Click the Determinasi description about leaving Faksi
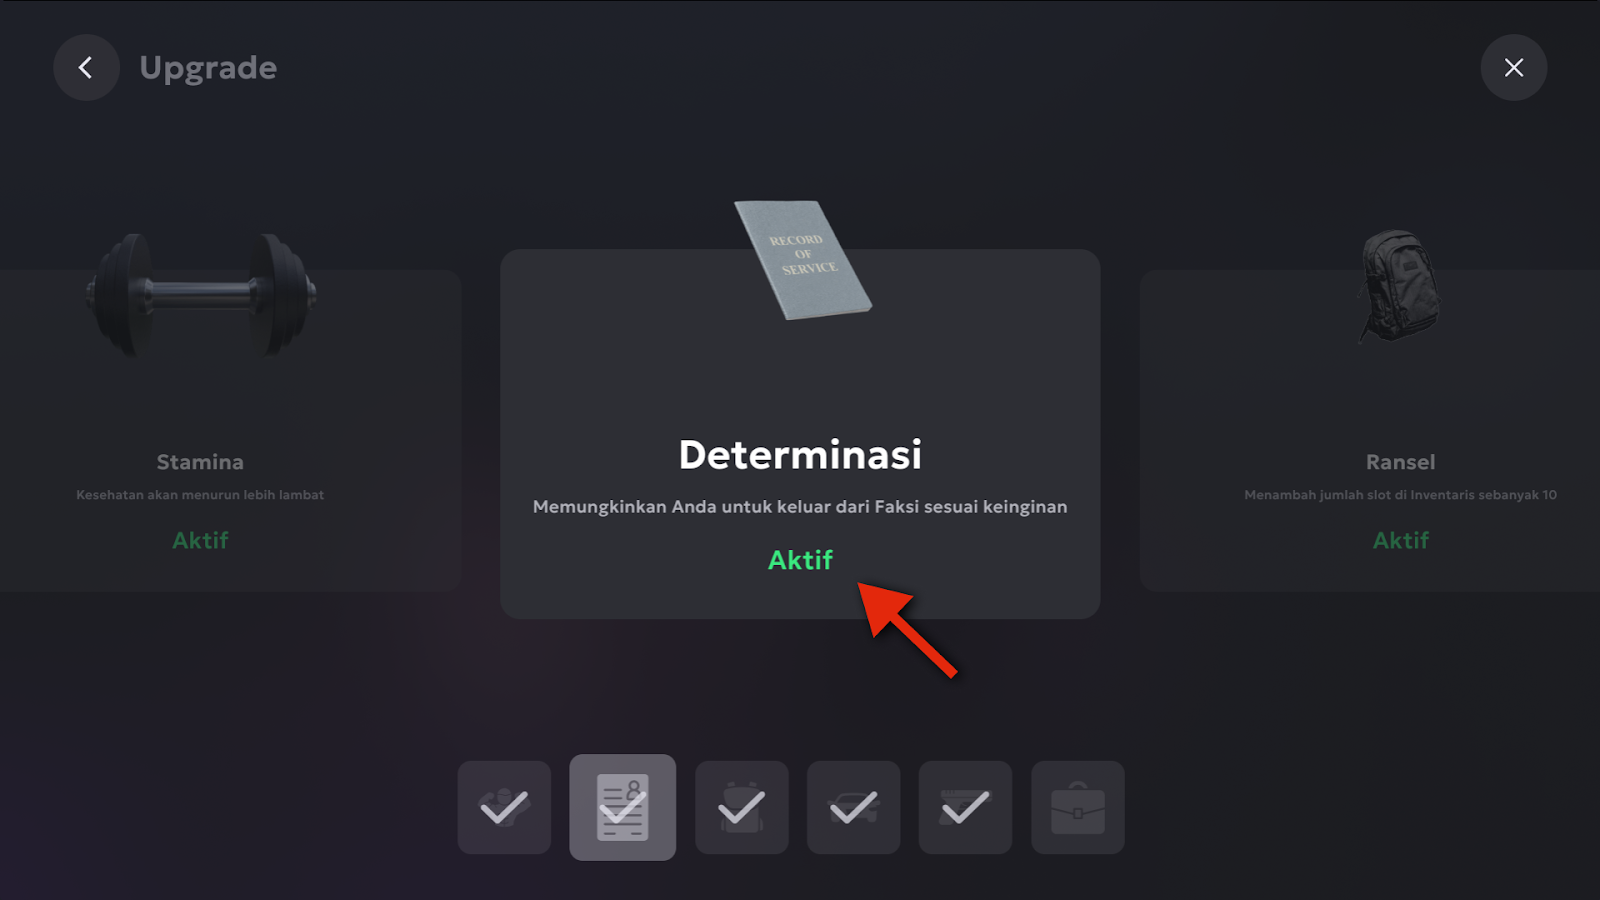 pos(800,507)
